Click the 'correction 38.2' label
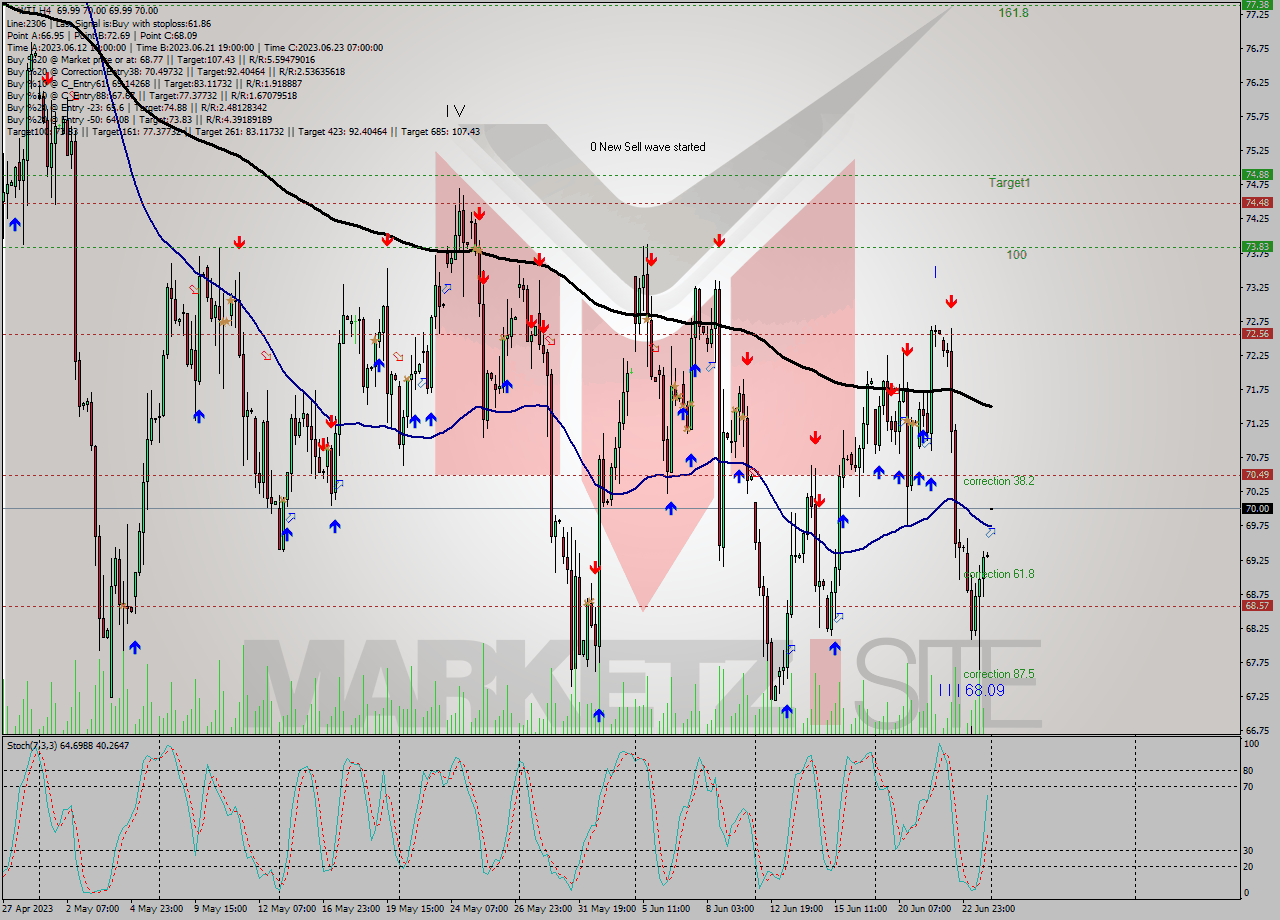 tap(998, 481)
